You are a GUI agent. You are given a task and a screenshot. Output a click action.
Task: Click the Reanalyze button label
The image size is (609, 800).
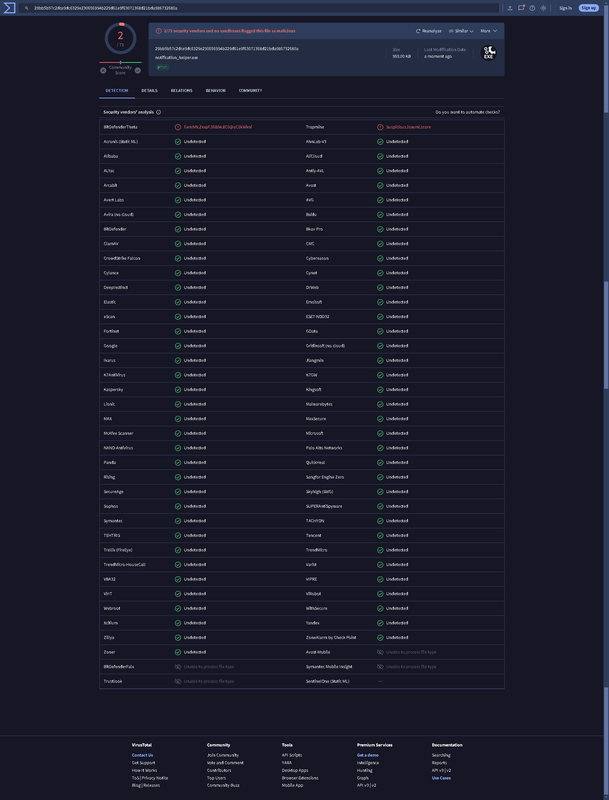click(x=432, y=31)
